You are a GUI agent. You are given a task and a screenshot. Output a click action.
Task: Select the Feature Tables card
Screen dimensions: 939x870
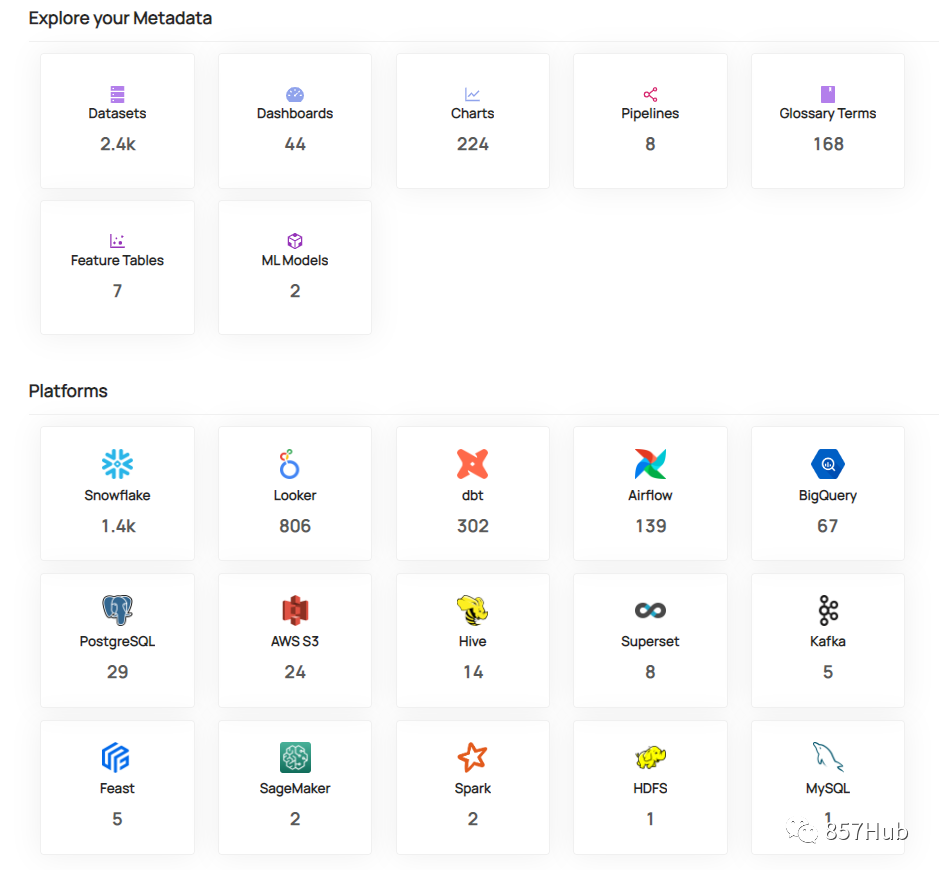point(117,267)
